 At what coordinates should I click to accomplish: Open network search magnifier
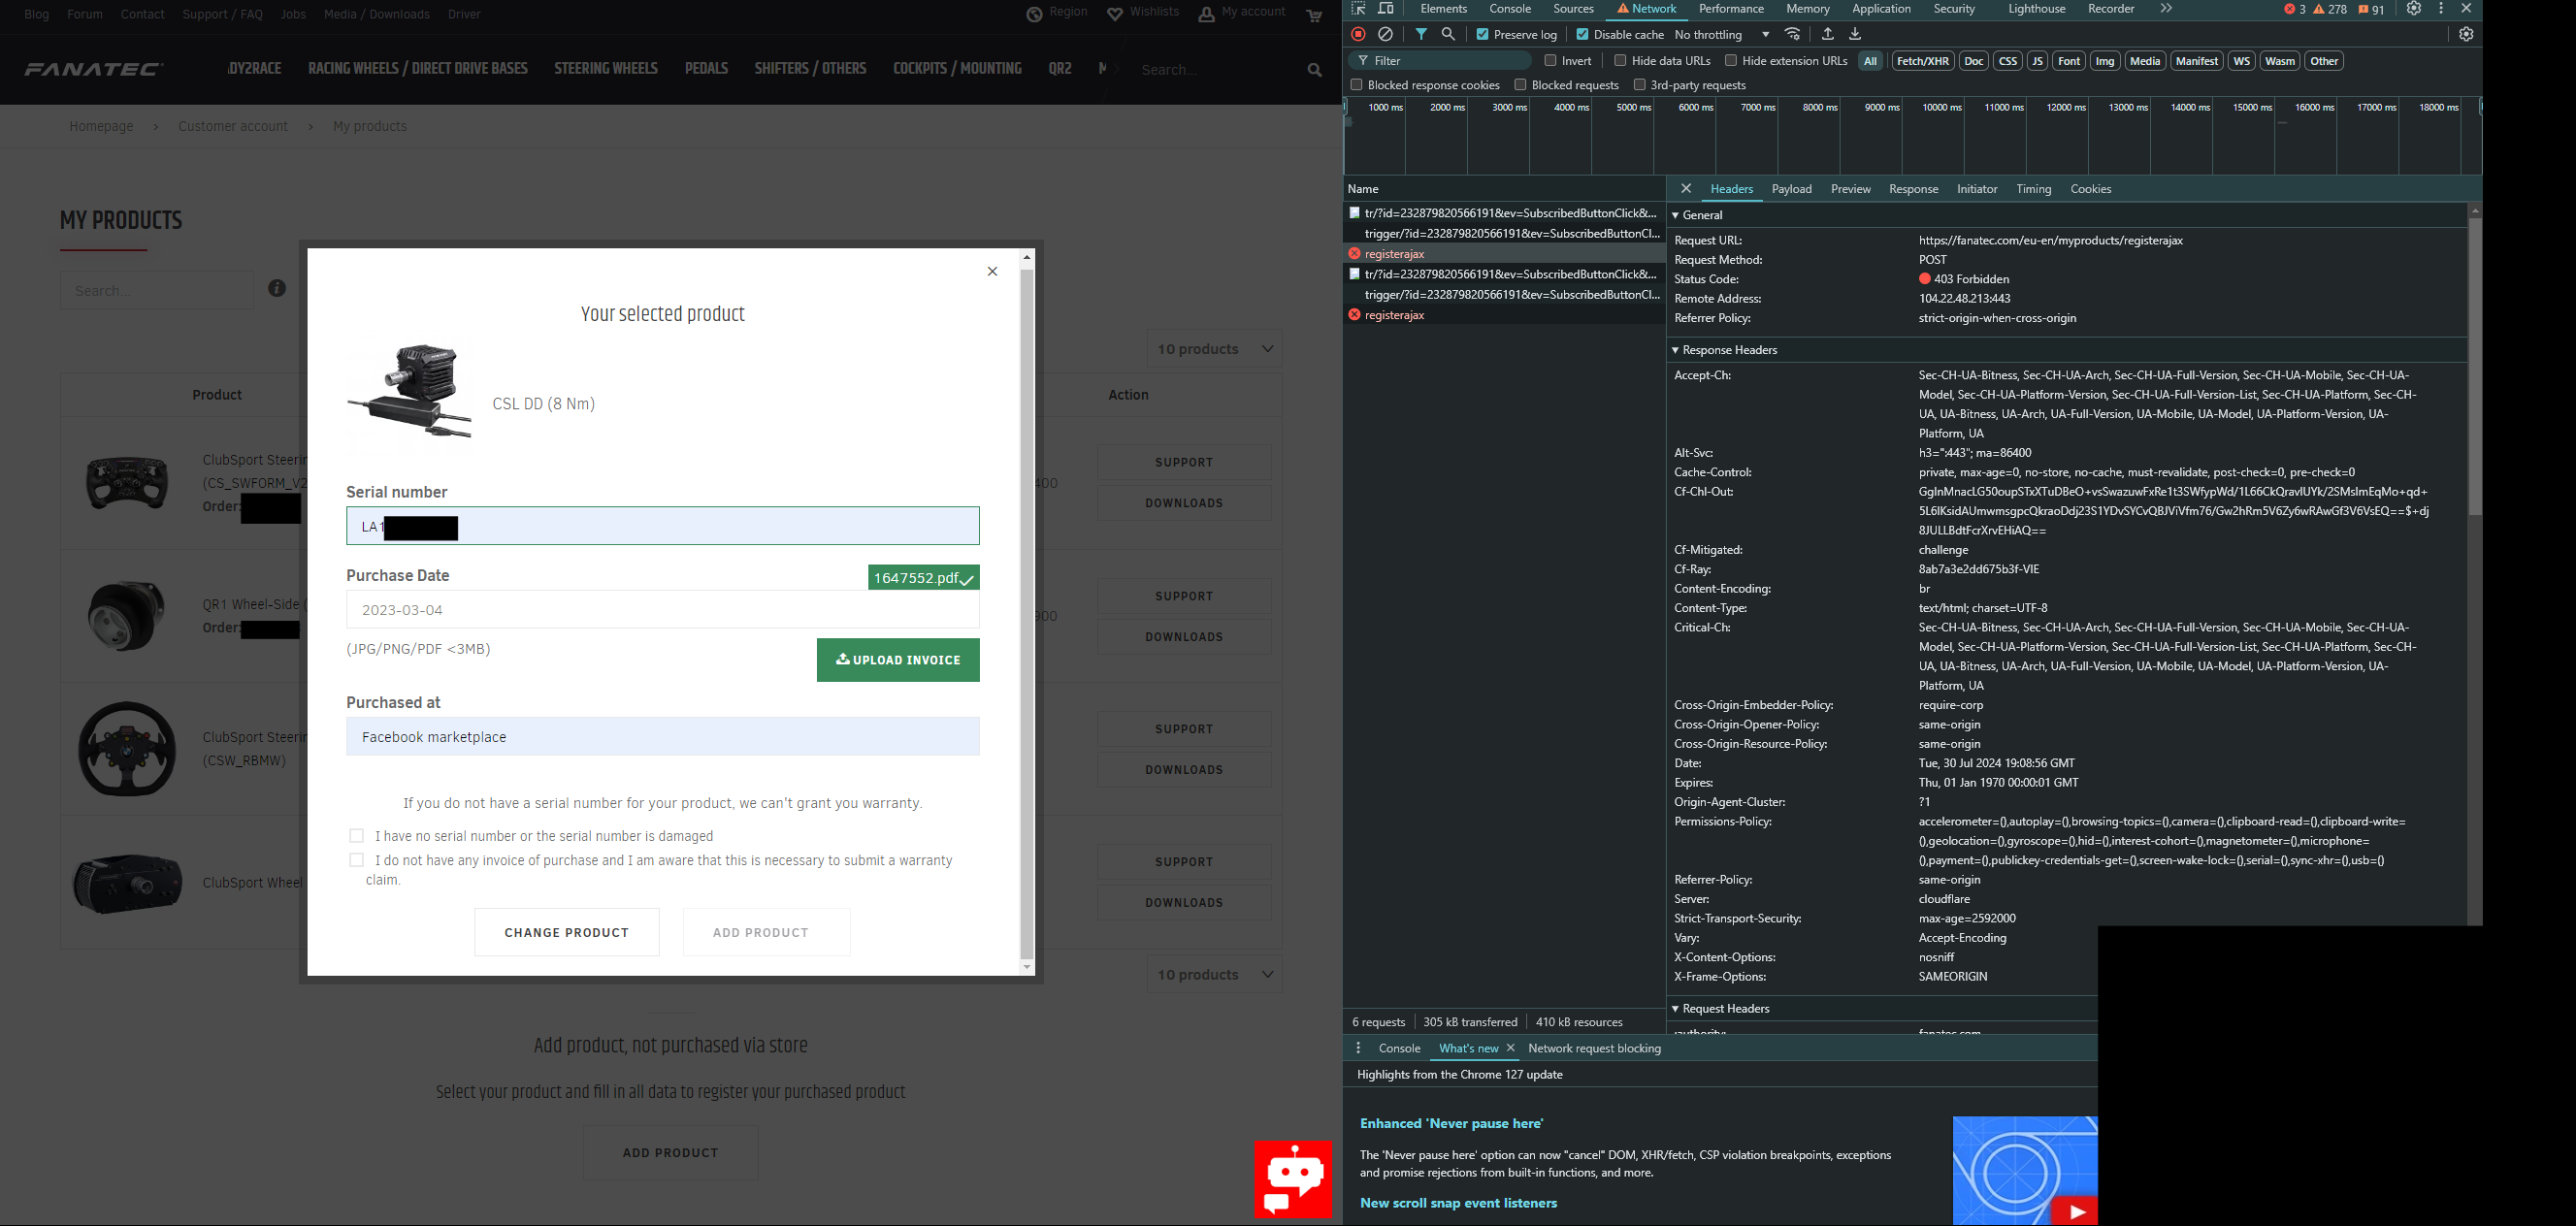coord(1448,34)
